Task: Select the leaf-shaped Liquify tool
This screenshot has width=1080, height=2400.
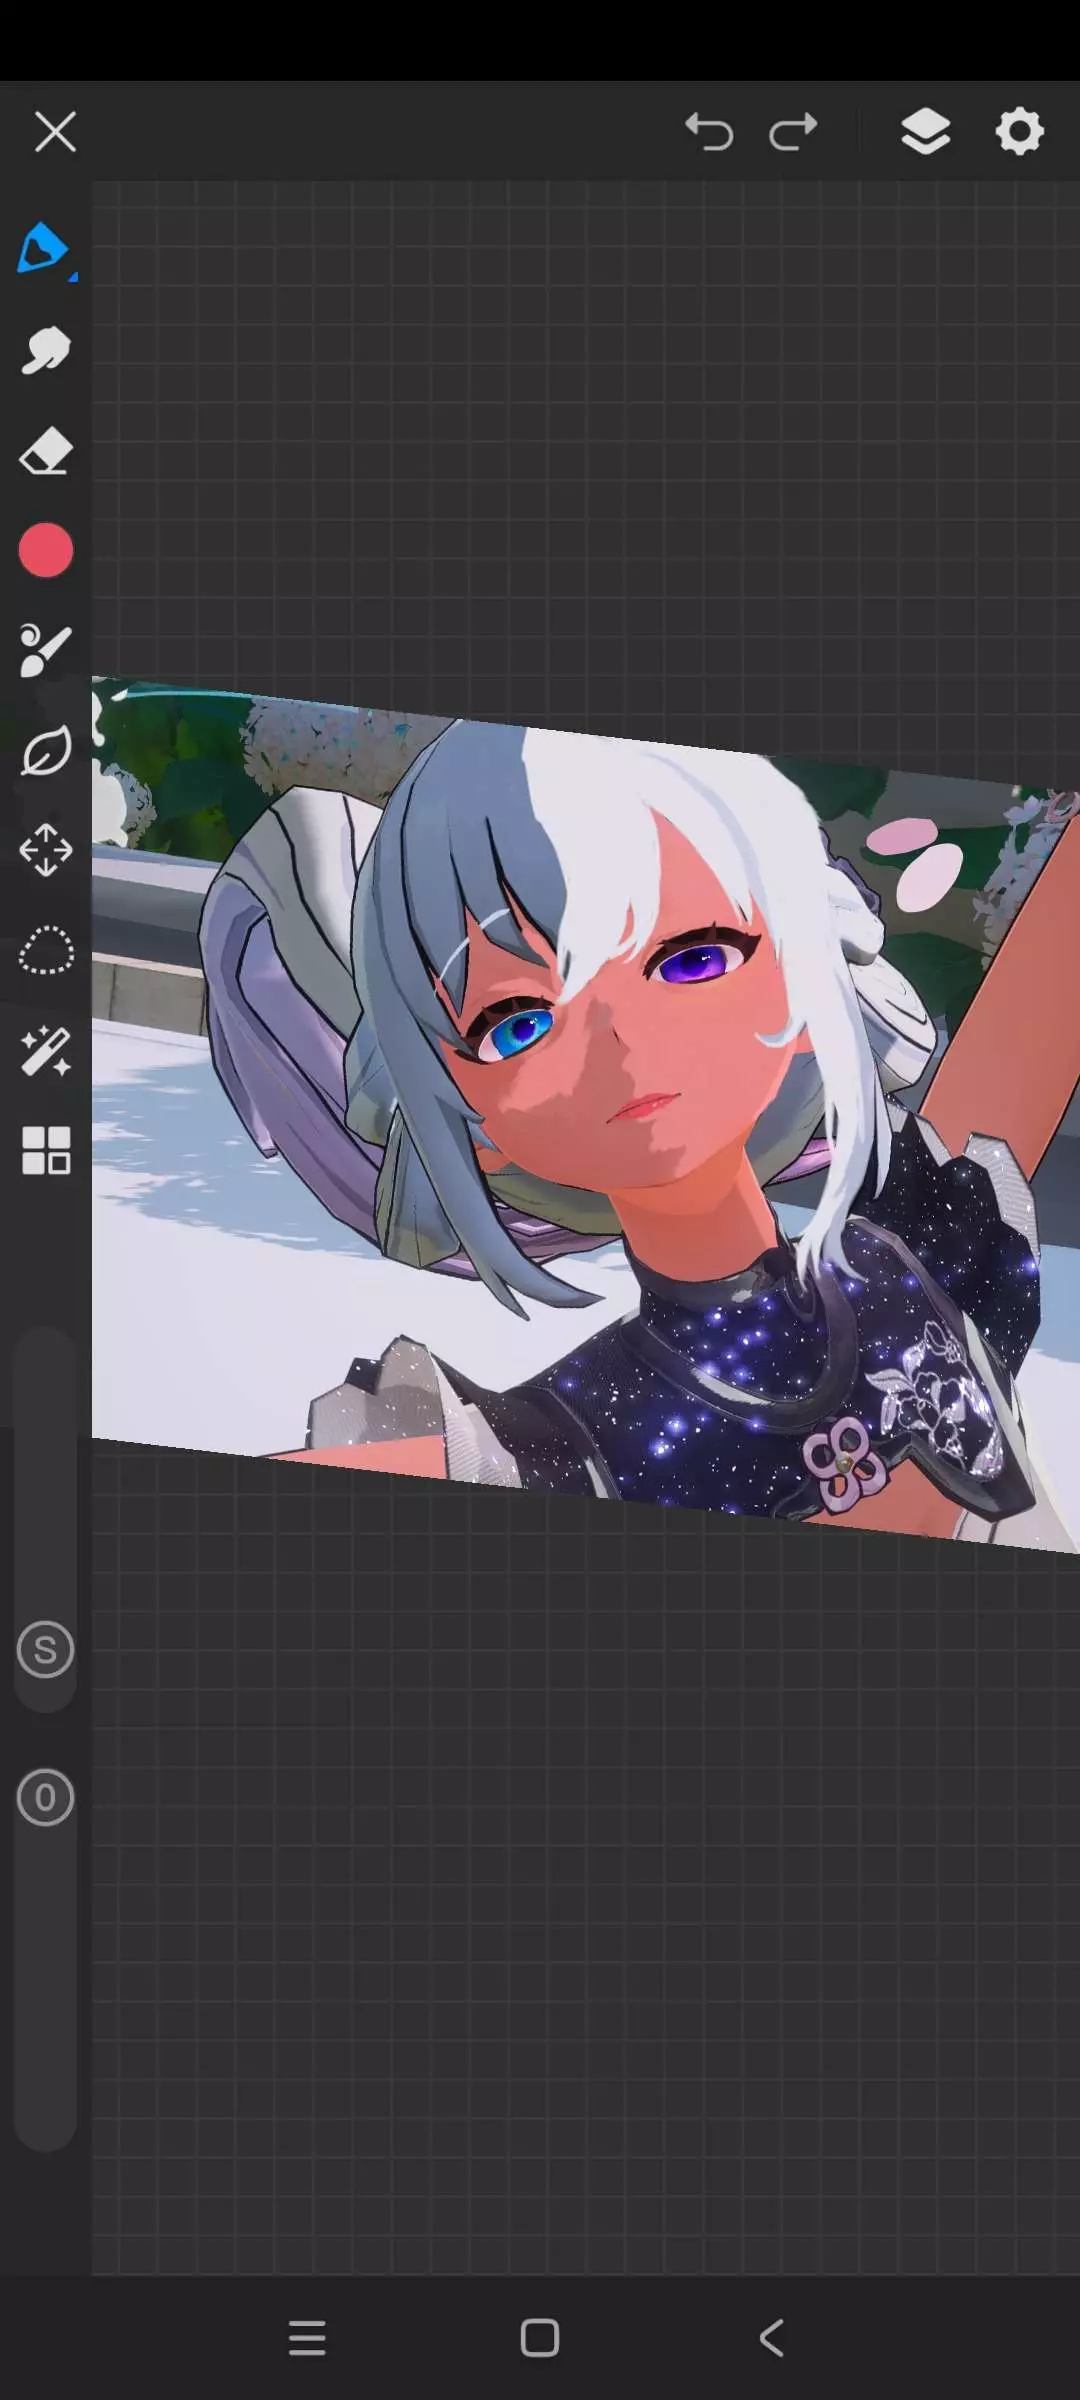Action: click(x=46, y=751)
